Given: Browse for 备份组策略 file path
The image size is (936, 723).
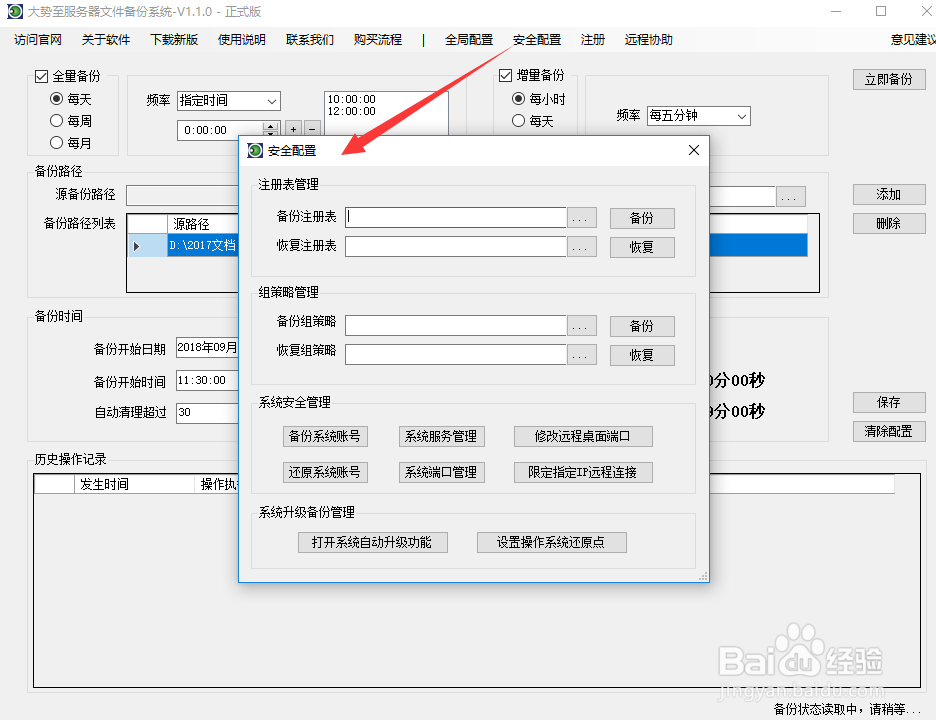Looking at the screenshot, I should [x=581, y=326].
